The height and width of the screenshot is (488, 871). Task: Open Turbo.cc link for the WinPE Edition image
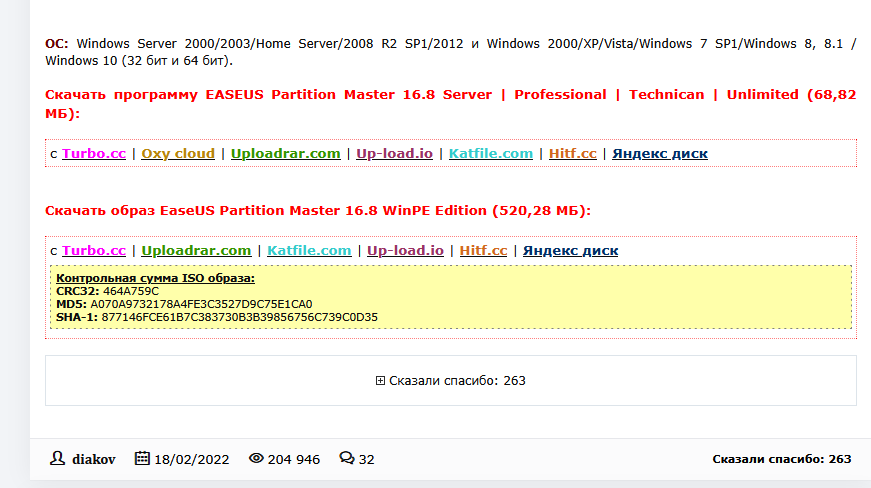pos(94,250)
